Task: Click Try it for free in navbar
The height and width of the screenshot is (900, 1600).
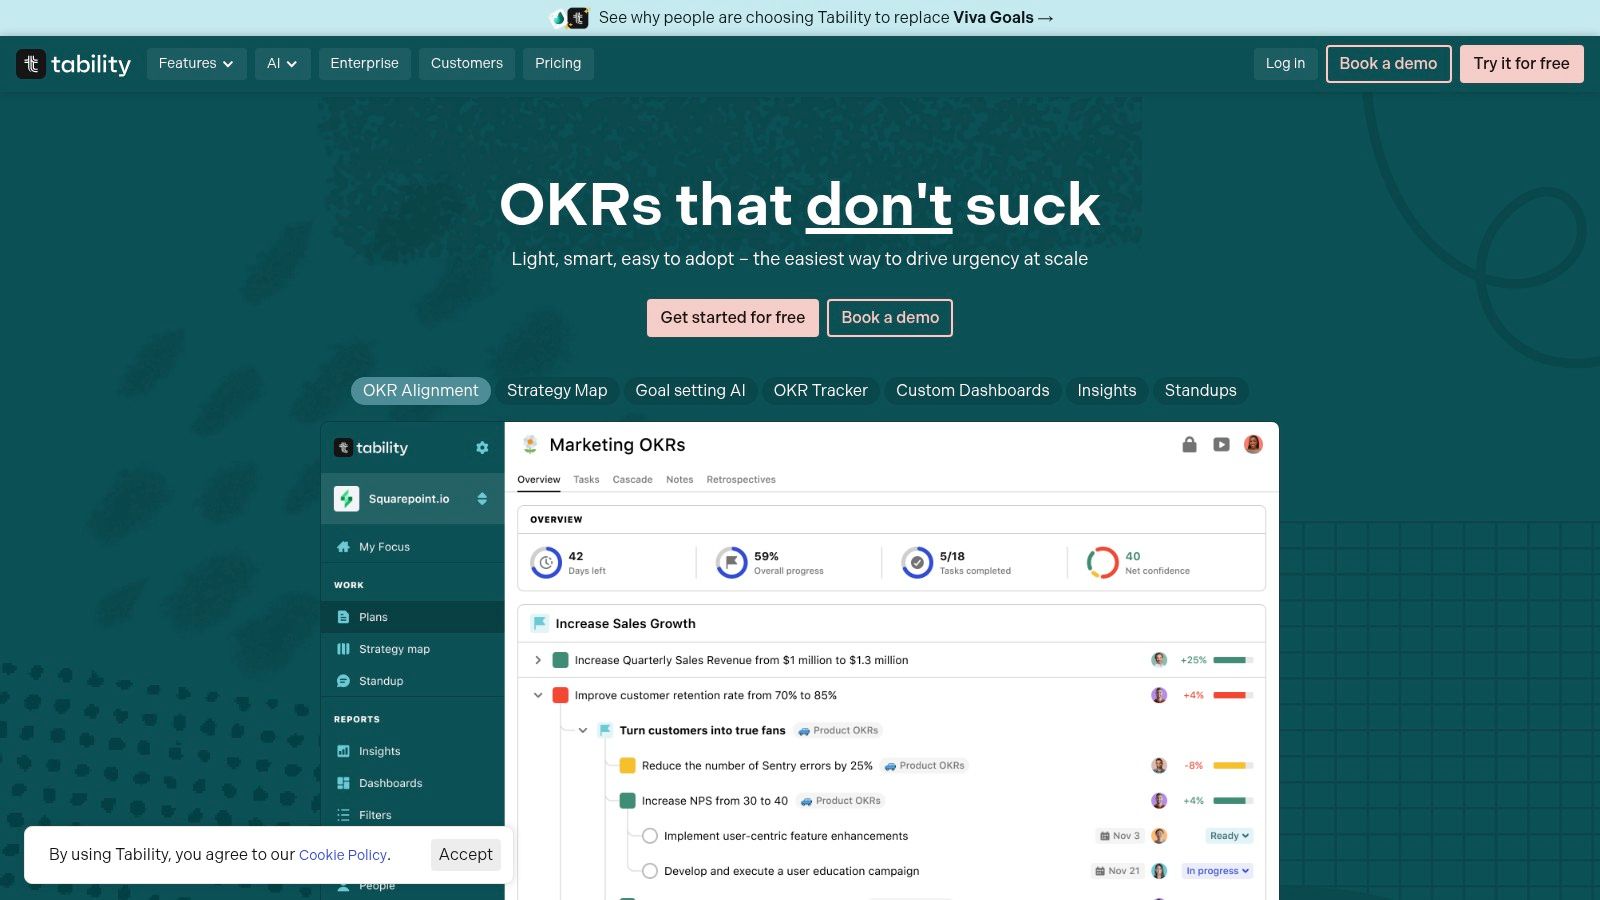Action: 1521,64
